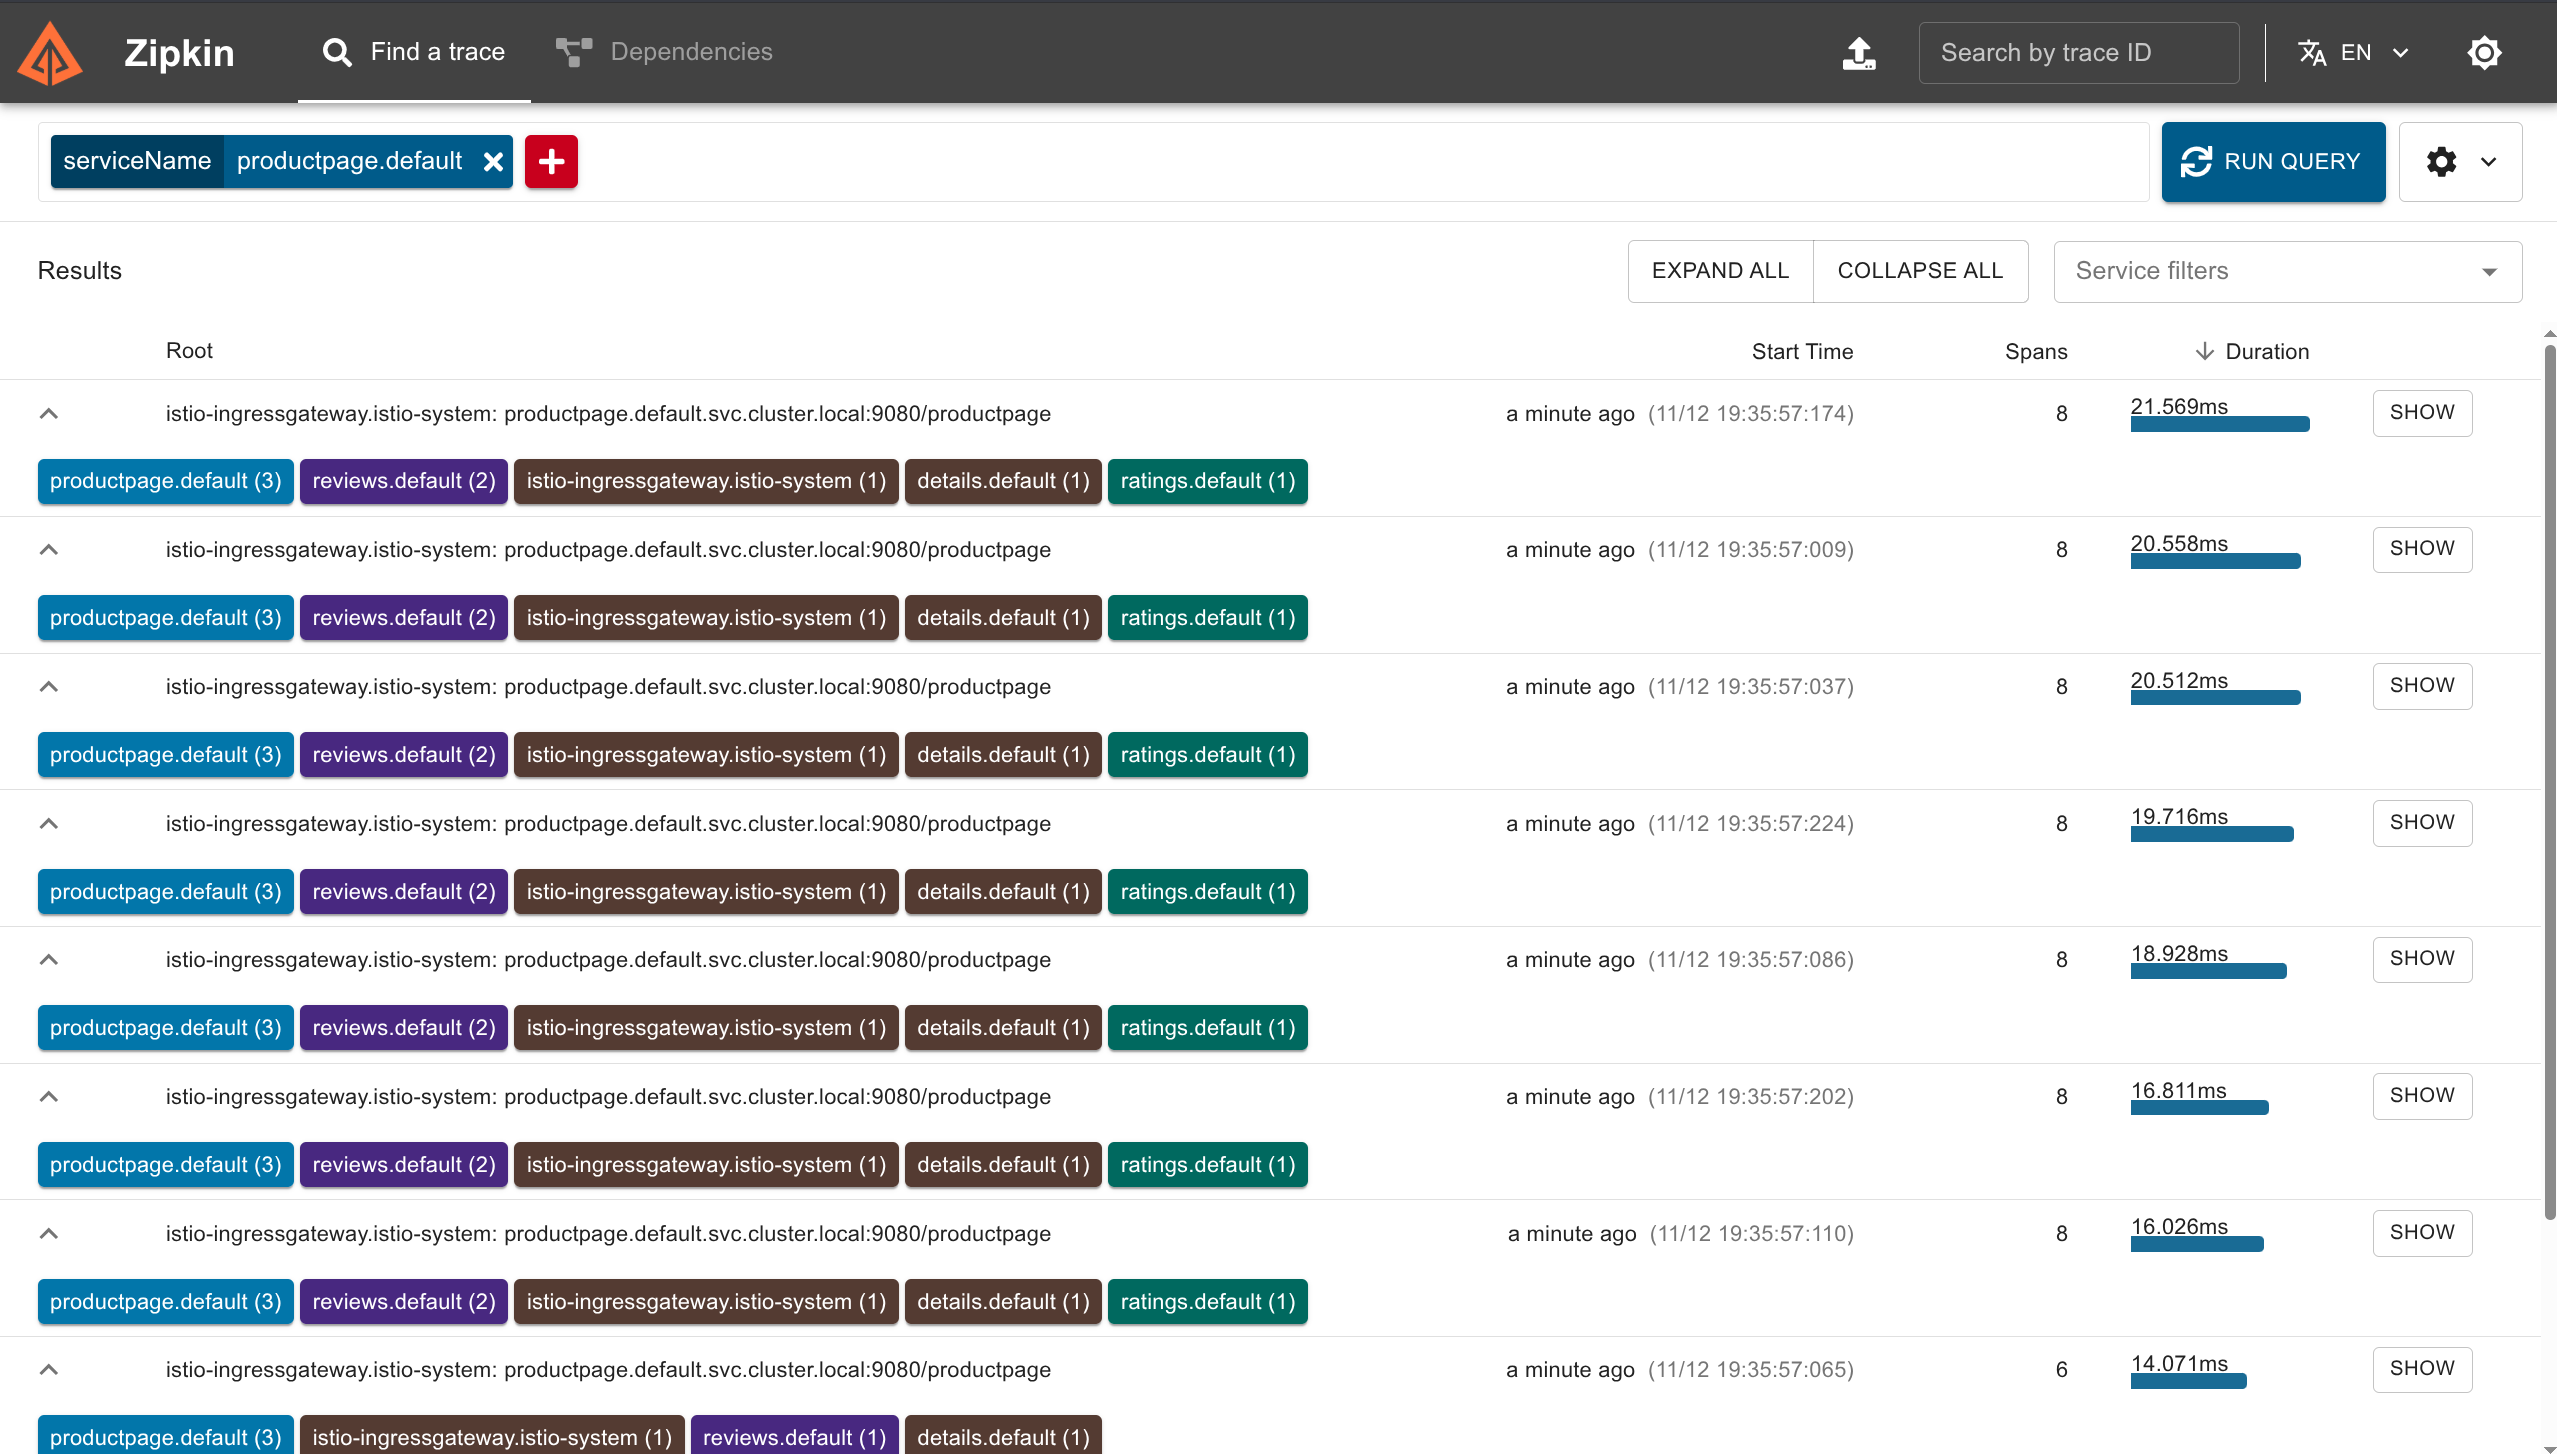
Task: Open the Service filters dropdown
Action: (2287, 271)
